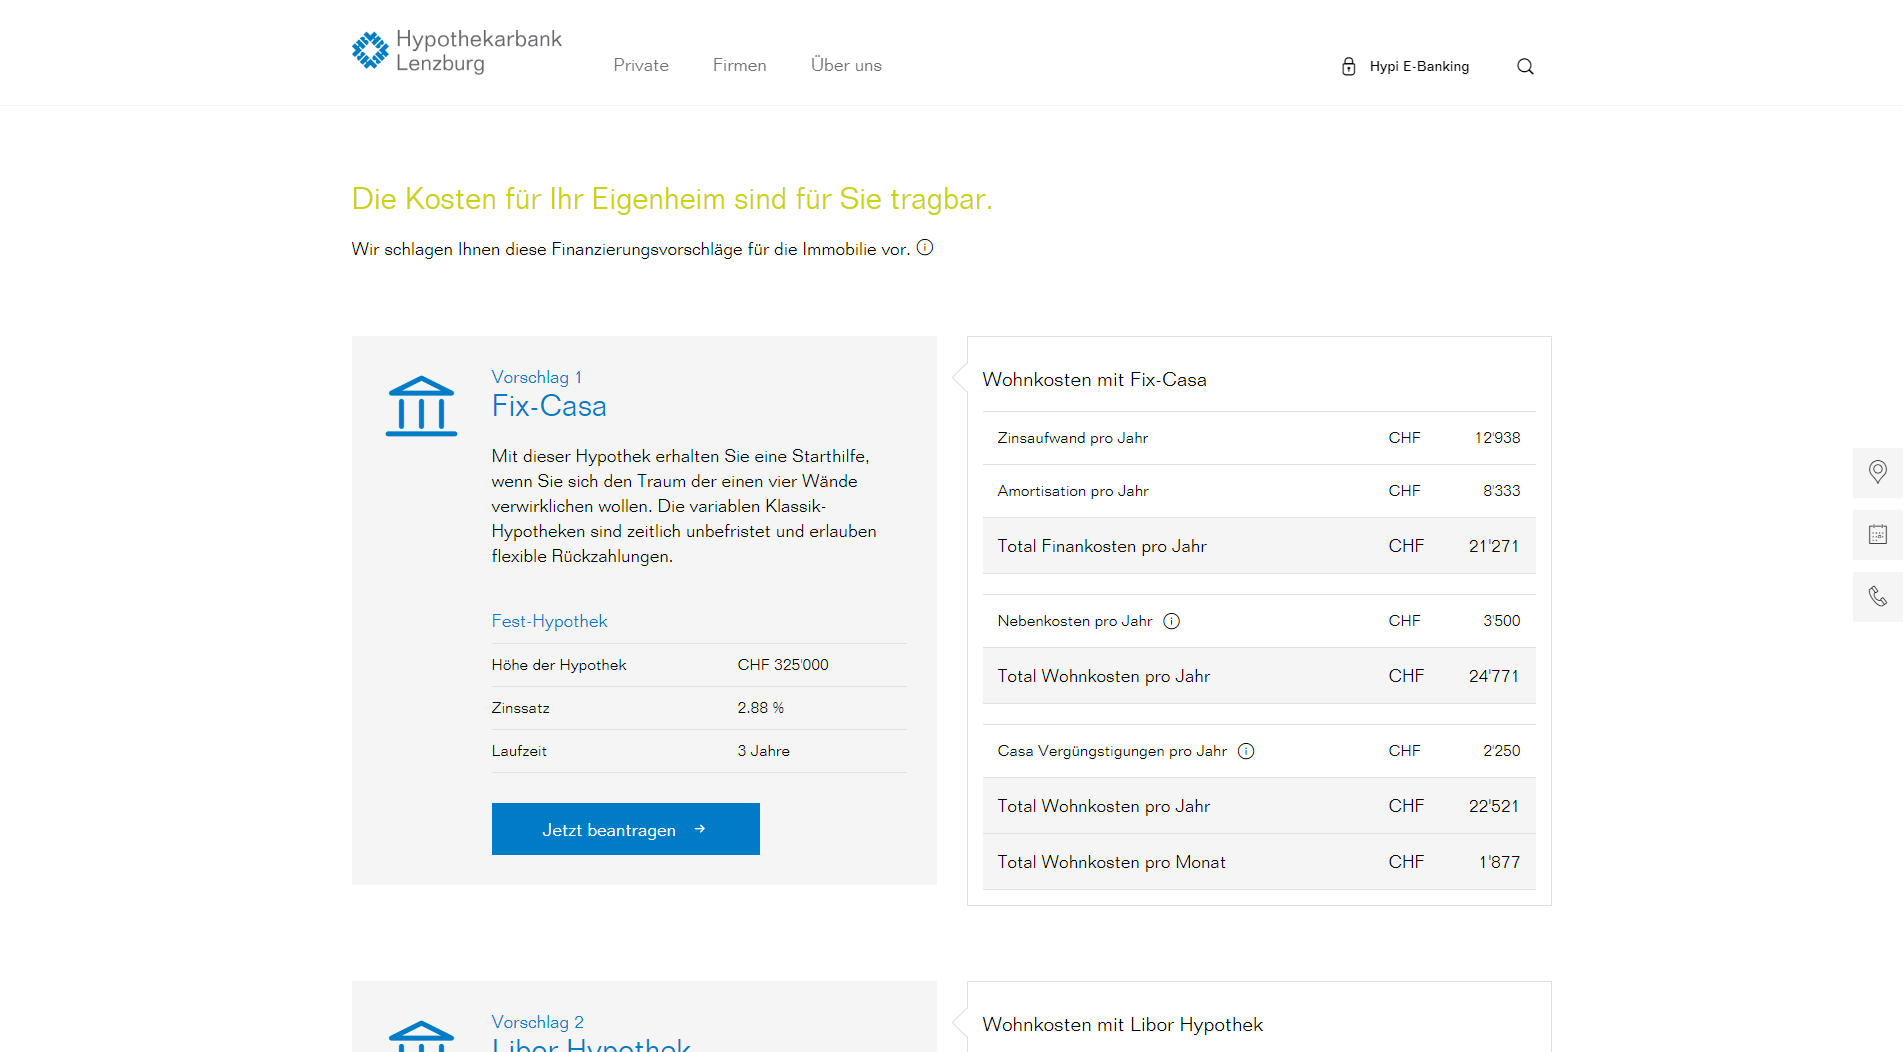
Task: Open the Private menu
Action: pyautogui.click(x=641, y=65)
